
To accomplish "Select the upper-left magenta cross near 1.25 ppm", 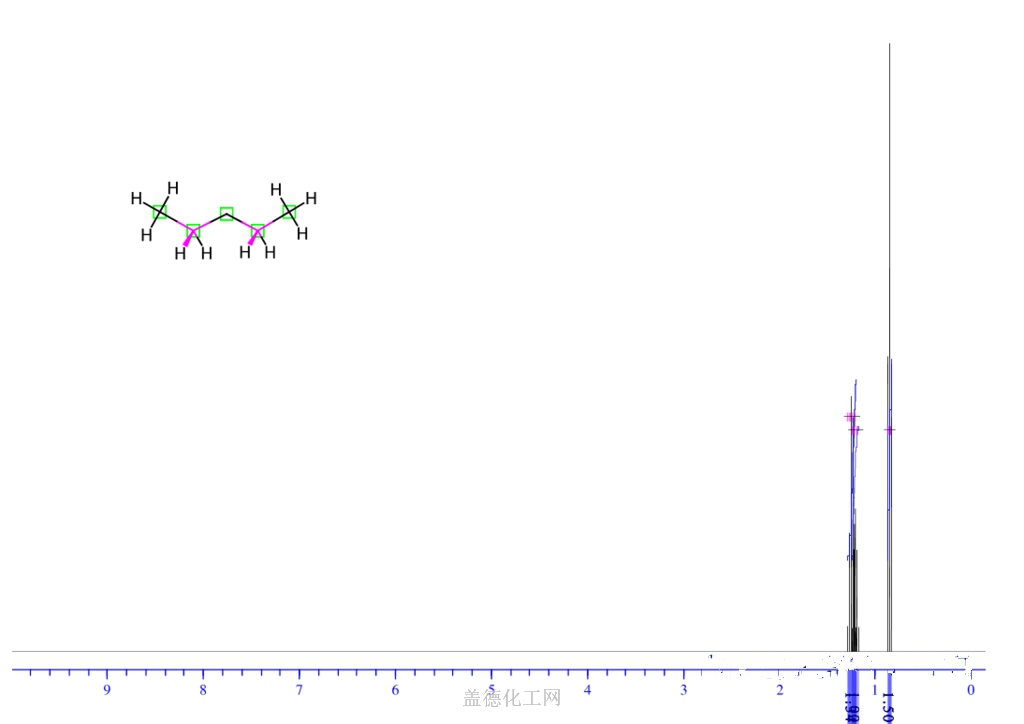I will click(850, 417).
